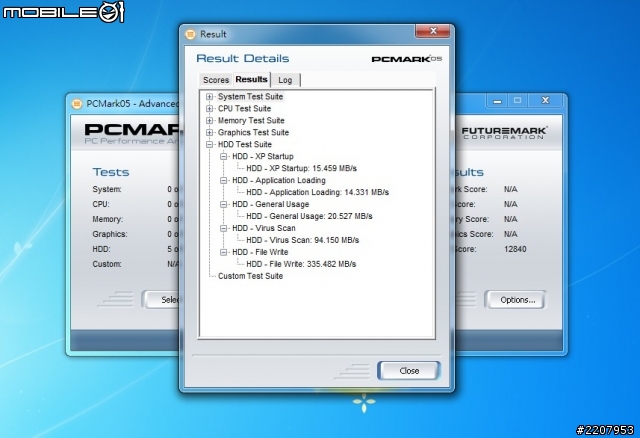
Task: Collapse the HDD - Virus Scan node
Action: (x=224, y=228)
